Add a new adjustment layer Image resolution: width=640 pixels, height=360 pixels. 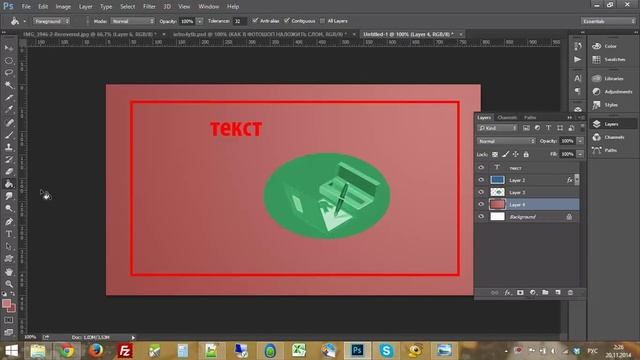(533, 293)
